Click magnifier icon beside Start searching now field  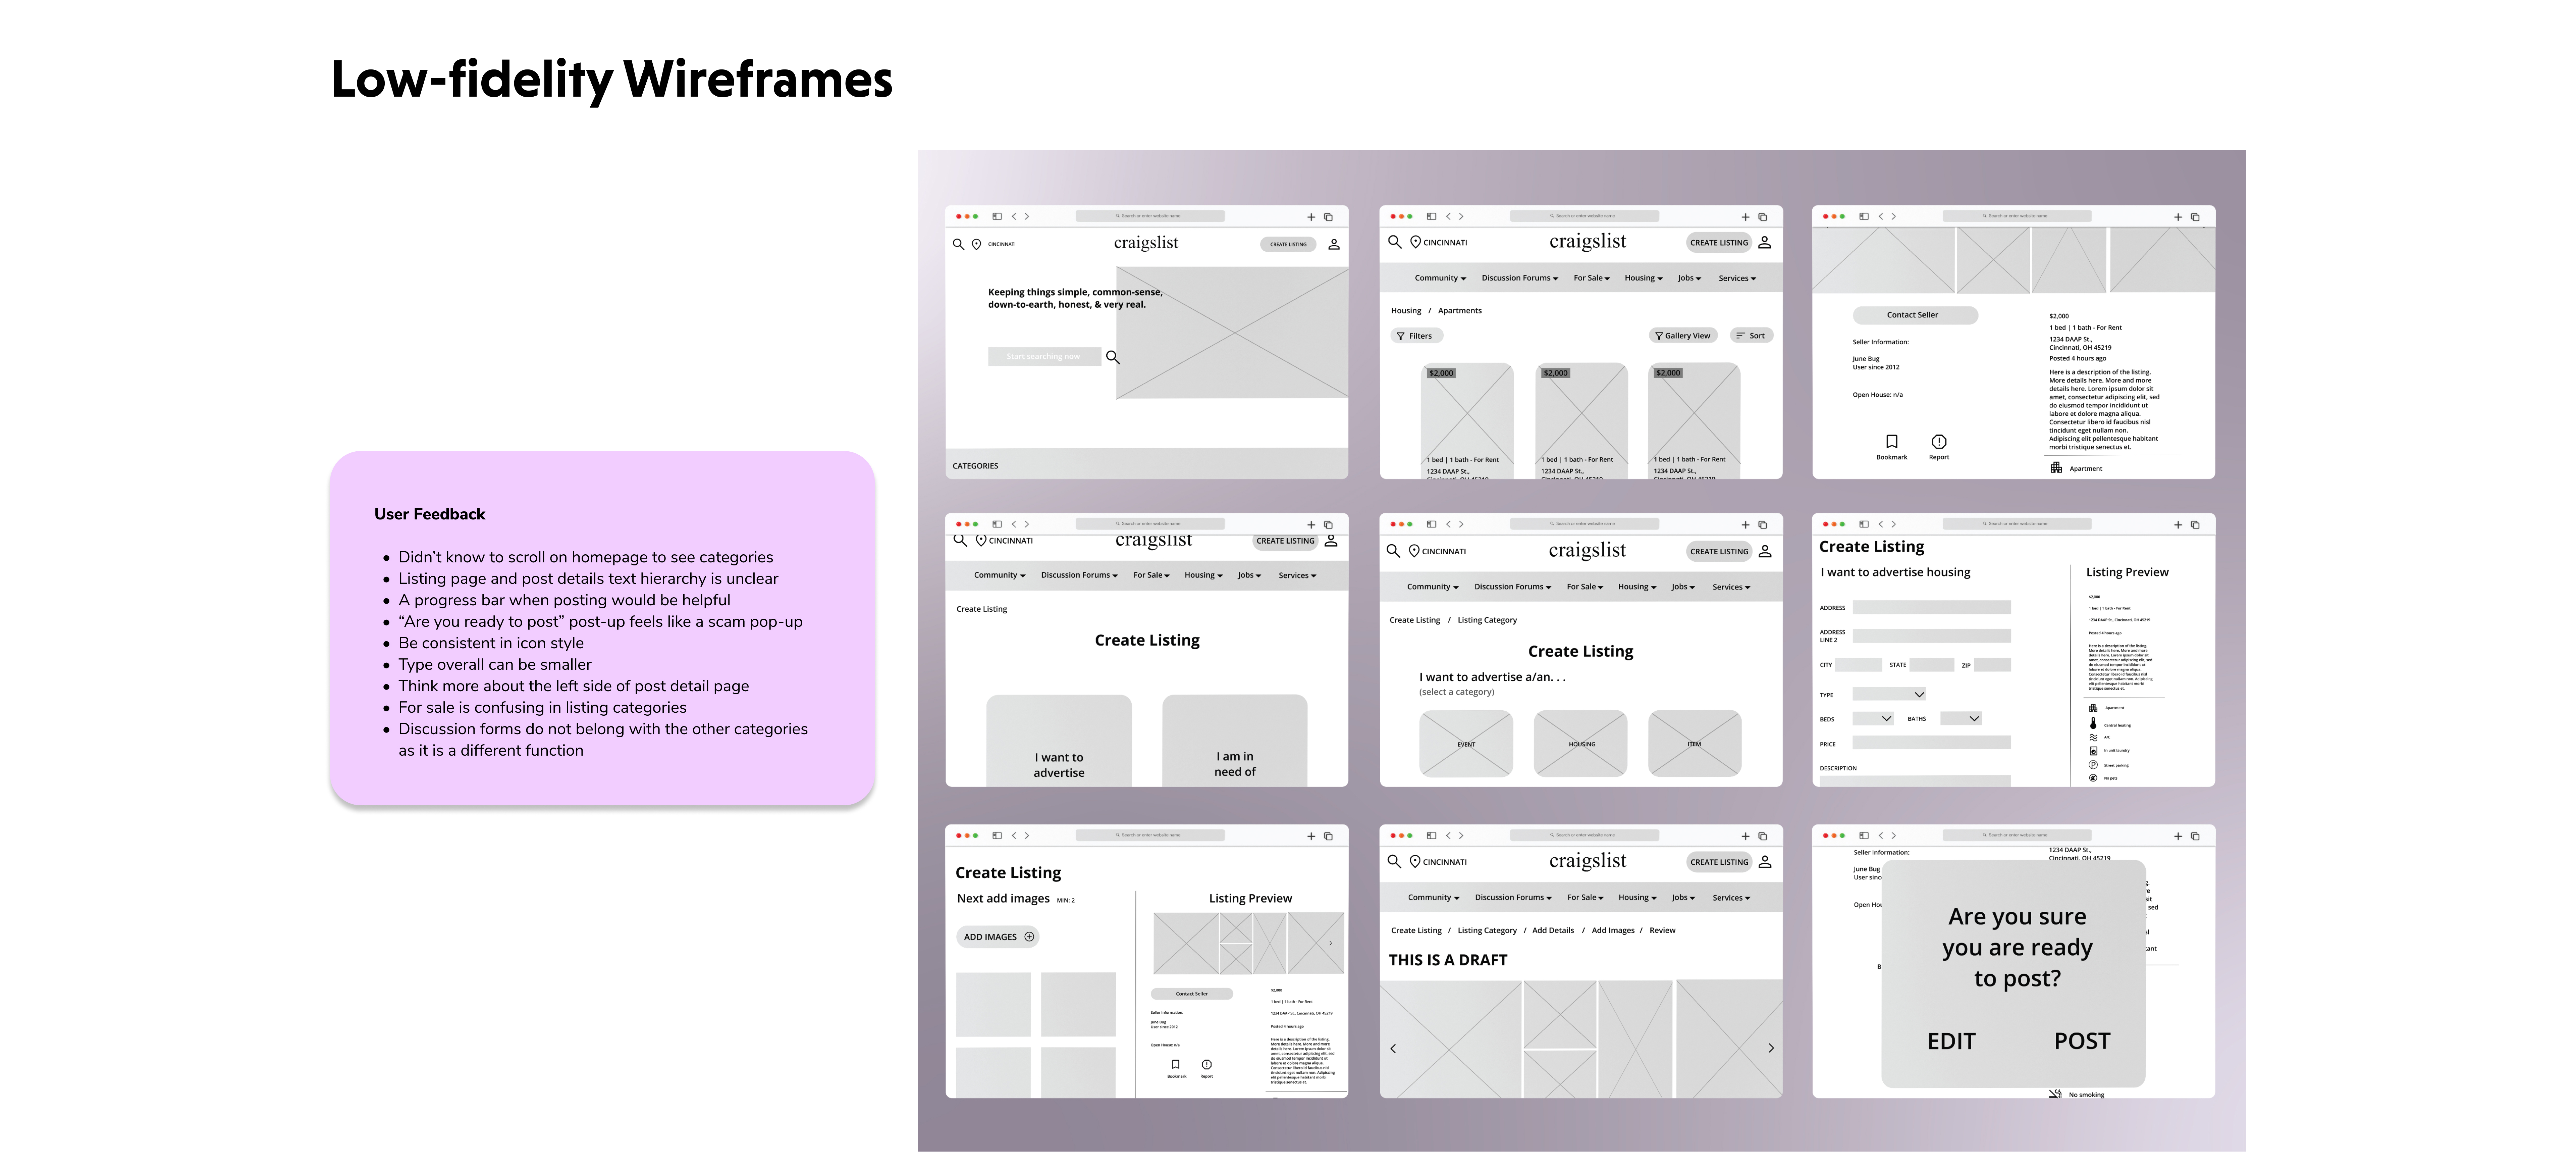click(1112, 357)
